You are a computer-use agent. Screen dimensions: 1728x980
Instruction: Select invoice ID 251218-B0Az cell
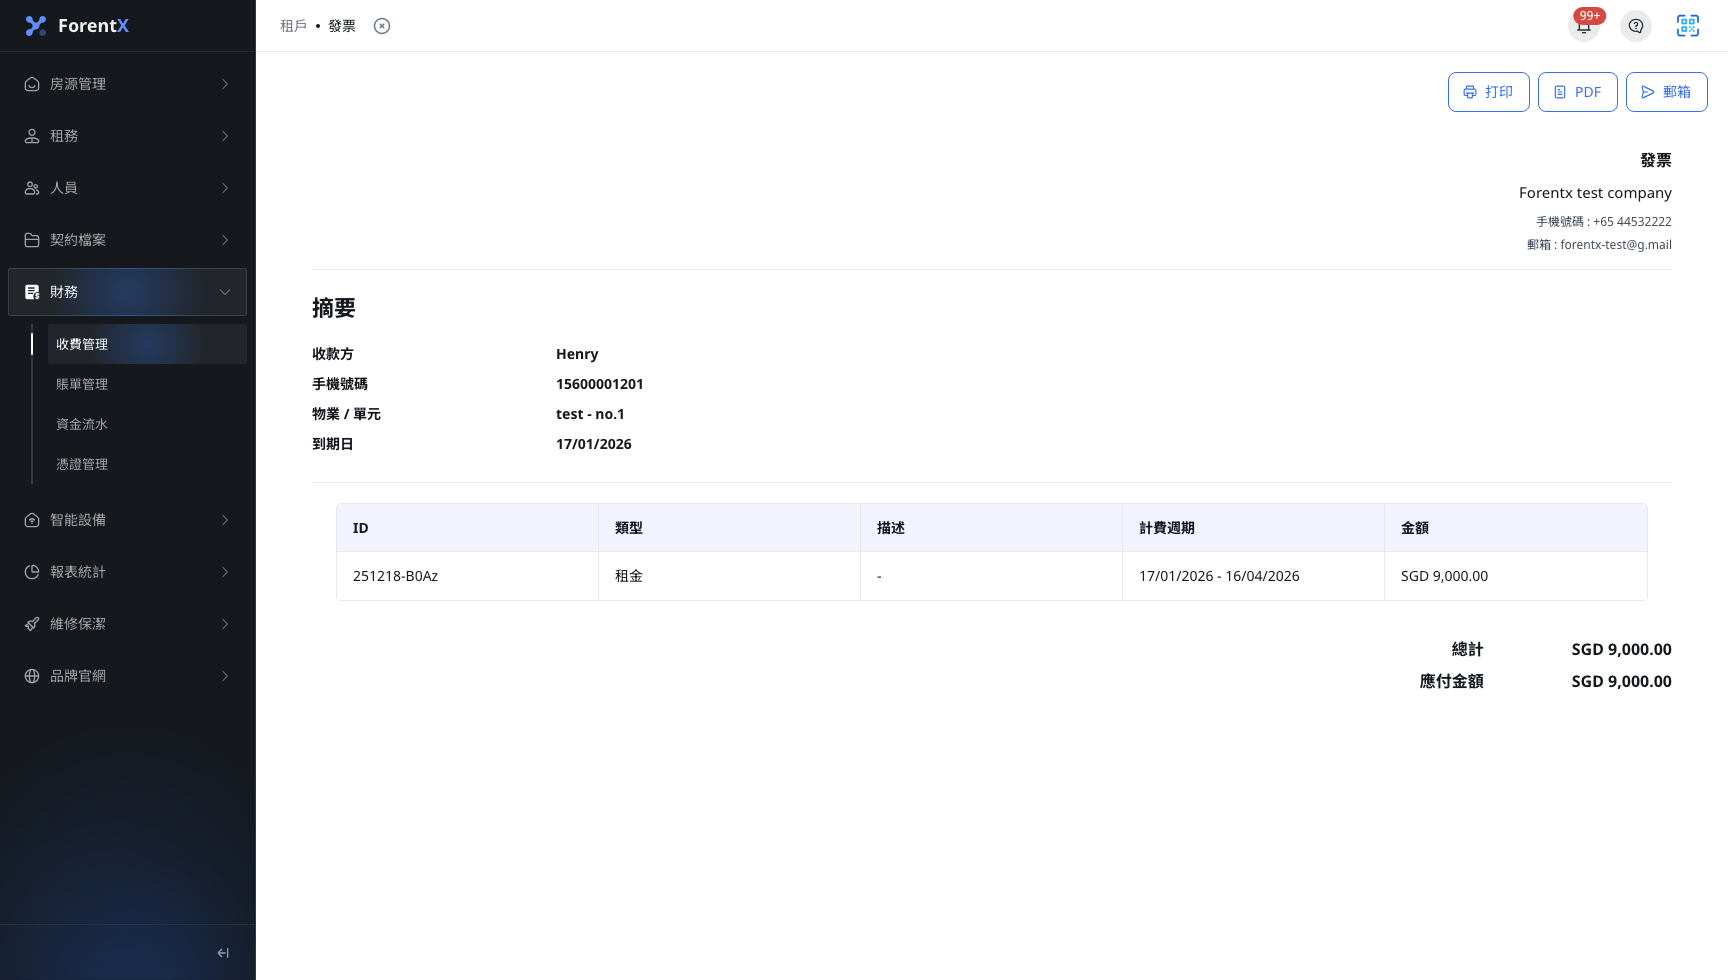[467, 576]
